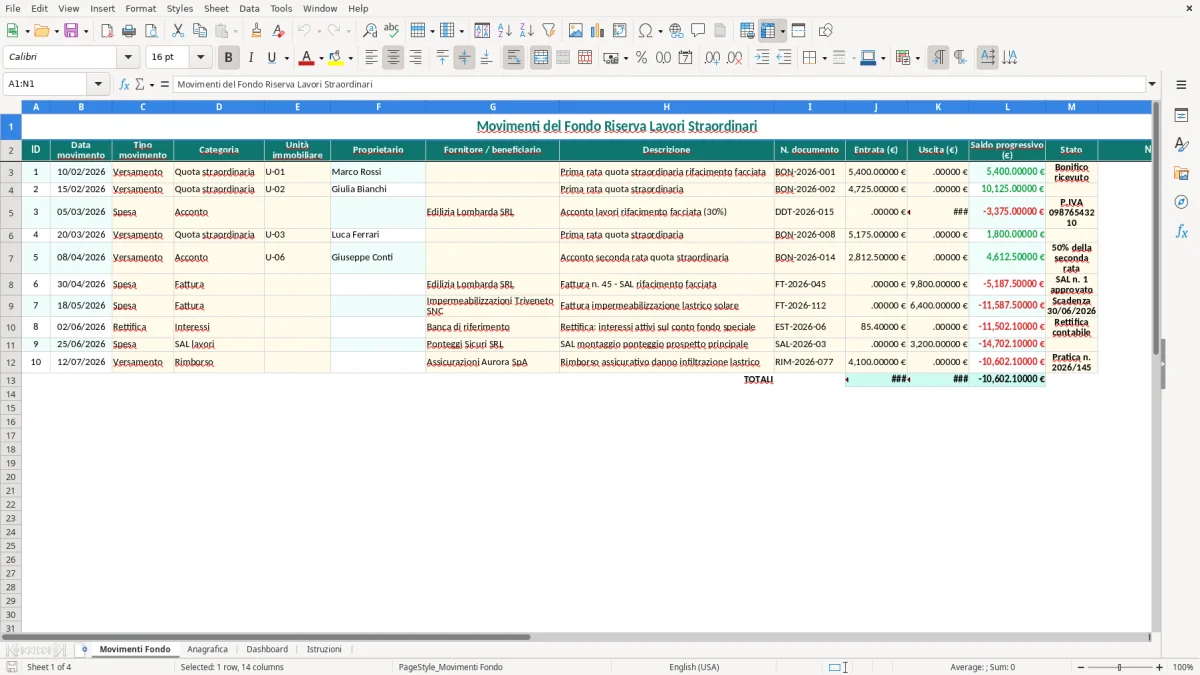Expand the formula bar arrow
Viewport: 1200px width, 675px height.
pyautogui.click(x=1152, y=84)
